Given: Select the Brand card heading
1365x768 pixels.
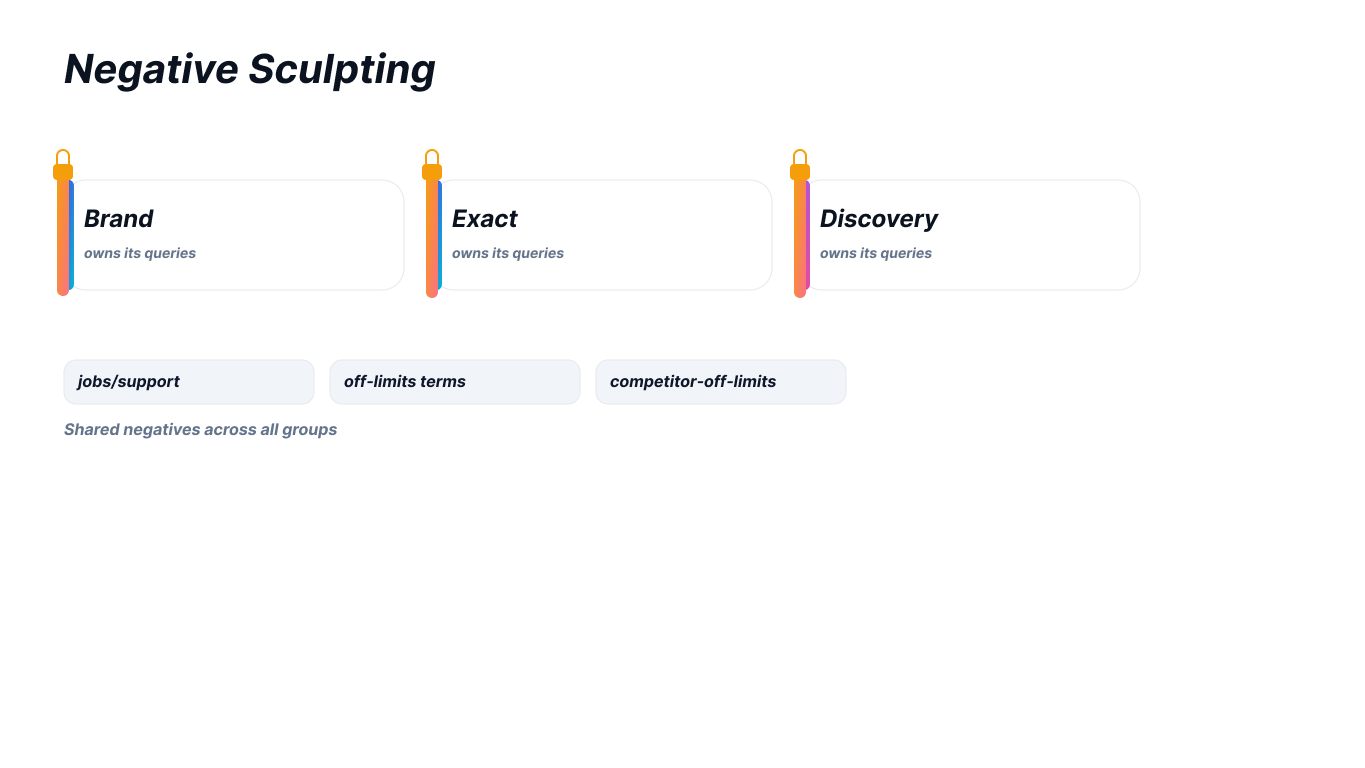Looking at the screenshot, I should click(x=119, y=218).
